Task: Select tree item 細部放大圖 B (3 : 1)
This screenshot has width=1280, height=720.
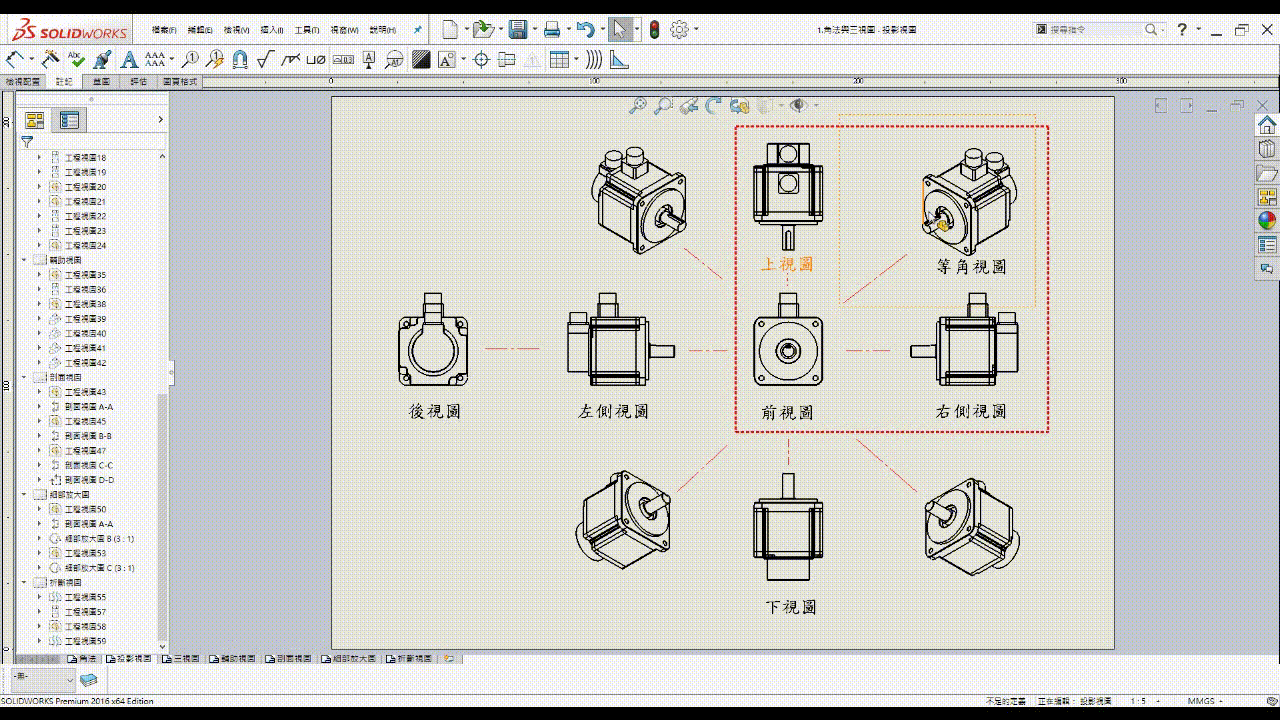Action: click(100, 538)
